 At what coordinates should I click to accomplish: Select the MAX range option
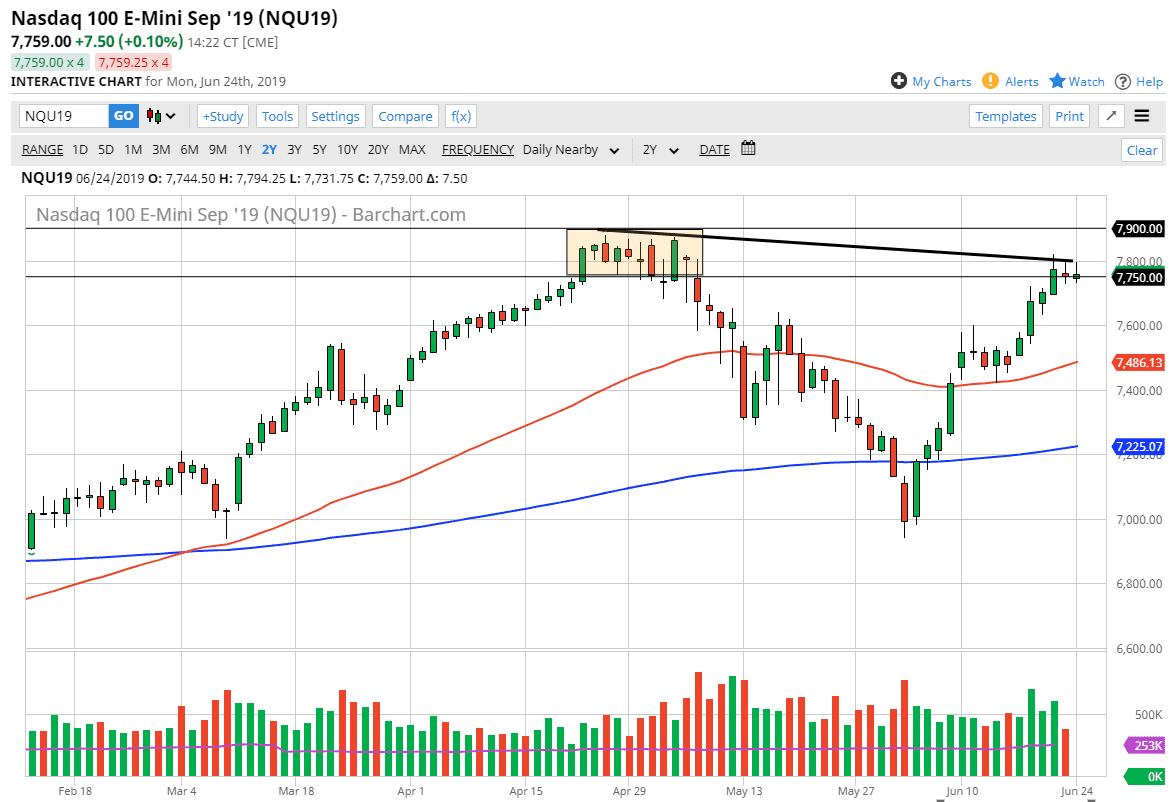coord(412,149)
